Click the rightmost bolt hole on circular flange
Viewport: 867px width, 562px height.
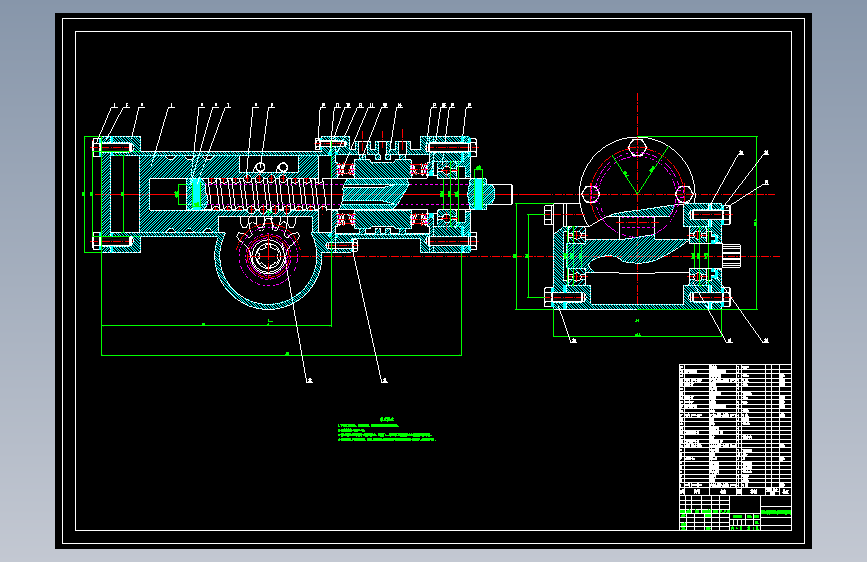point(684,193)
